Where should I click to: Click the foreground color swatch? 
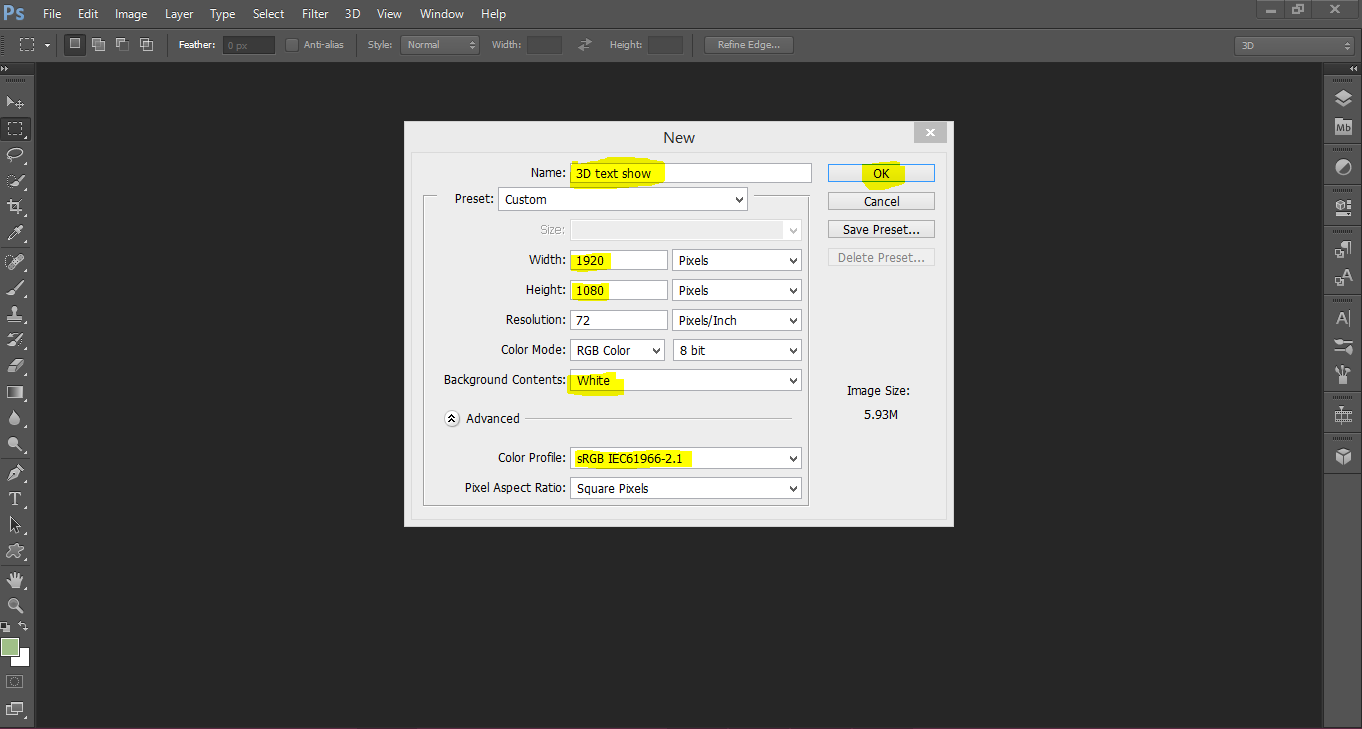[x=10, y=647]
